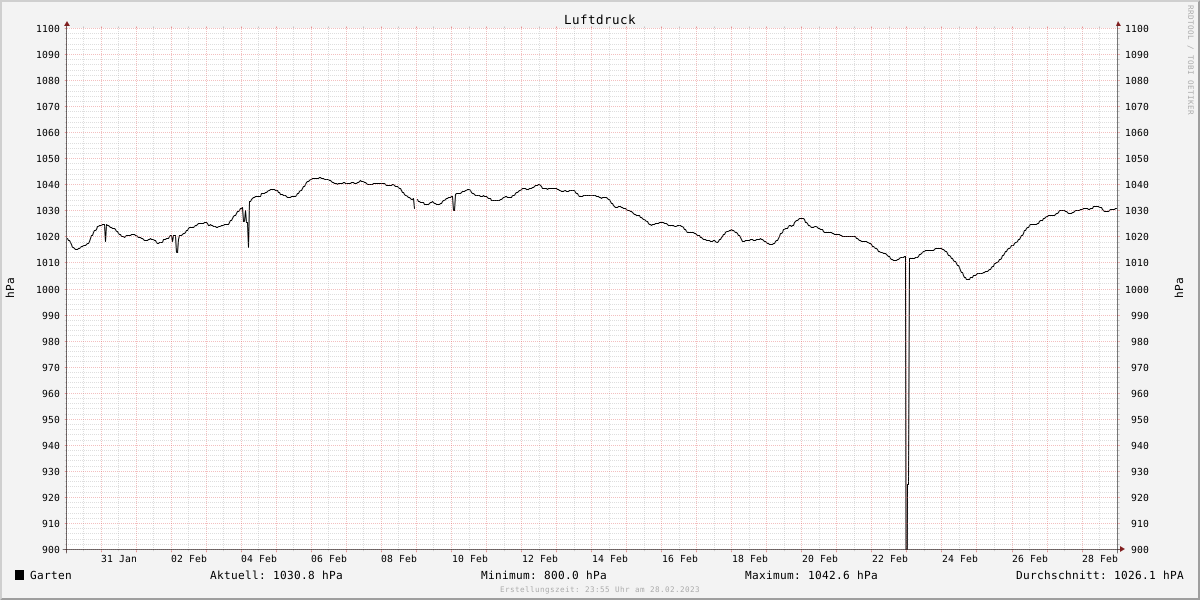Click the Erstellungszeit timestamp footer text
Screen dimensions: 1200x600
pos(600,589)
